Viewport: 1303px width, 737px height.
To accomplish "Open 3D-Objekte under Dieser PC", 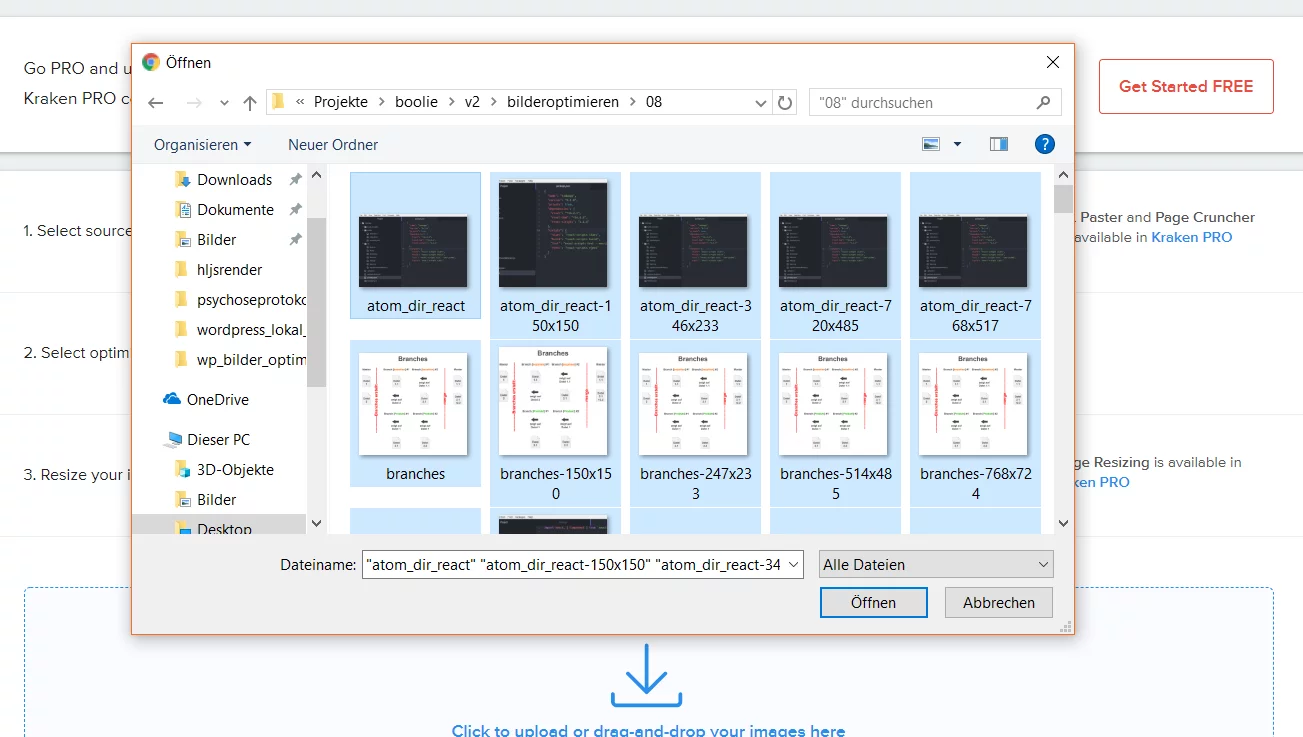I will pos(235,470).
